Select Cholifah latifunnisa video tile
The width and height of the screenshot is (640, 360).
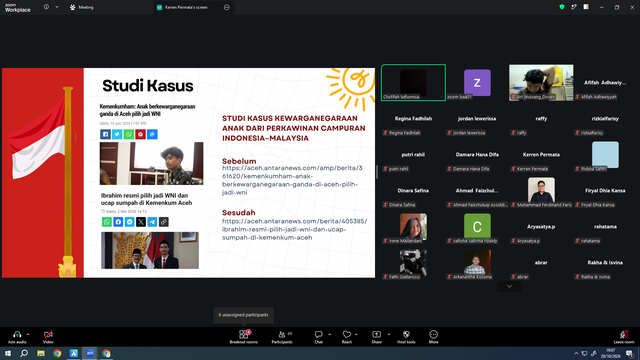click(413, 82)
